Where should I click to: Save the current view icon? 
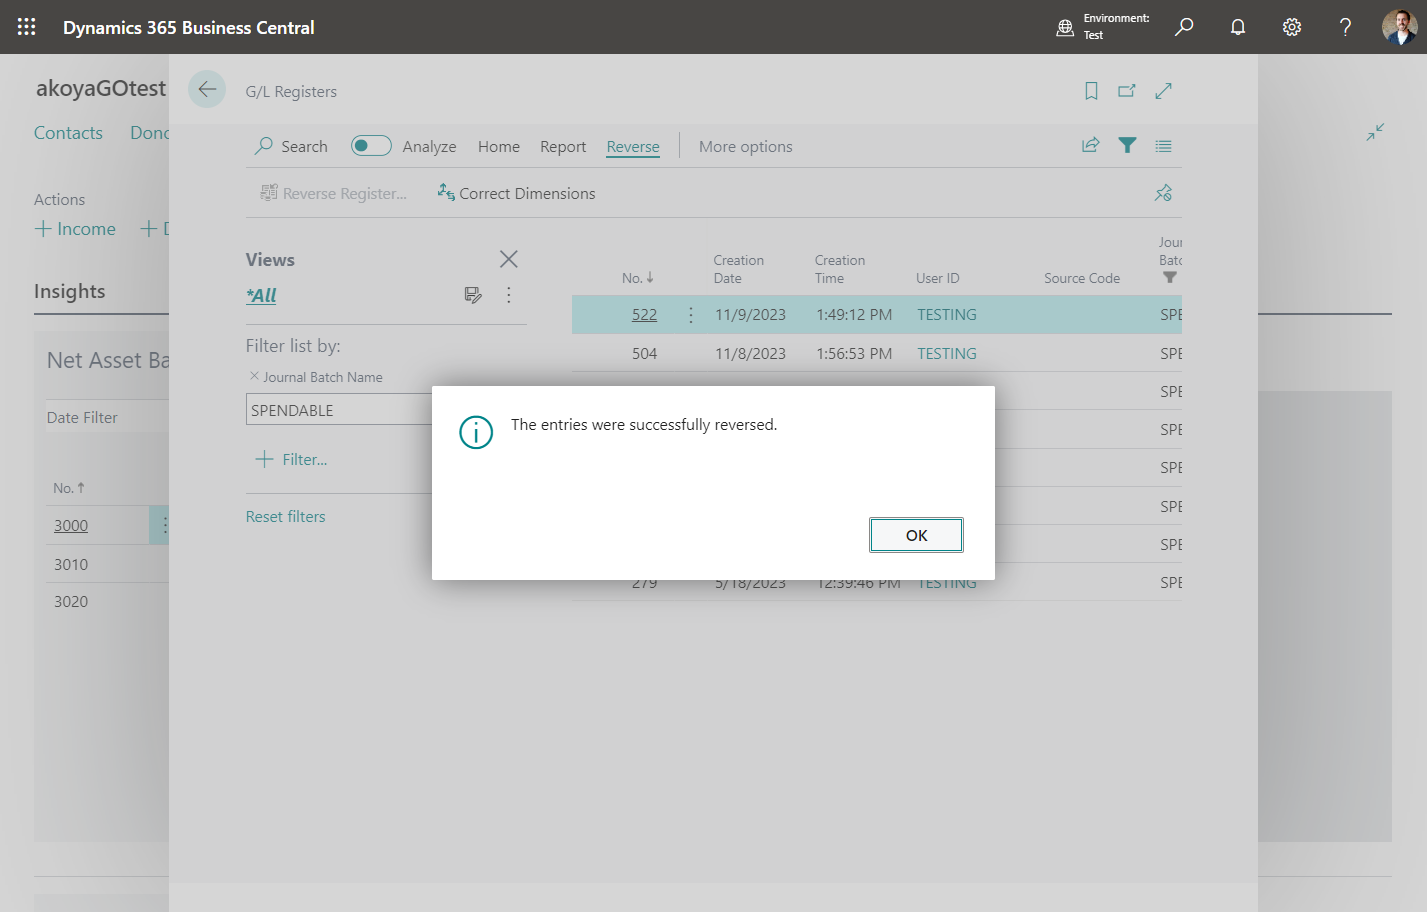click(x=473, y=295)
